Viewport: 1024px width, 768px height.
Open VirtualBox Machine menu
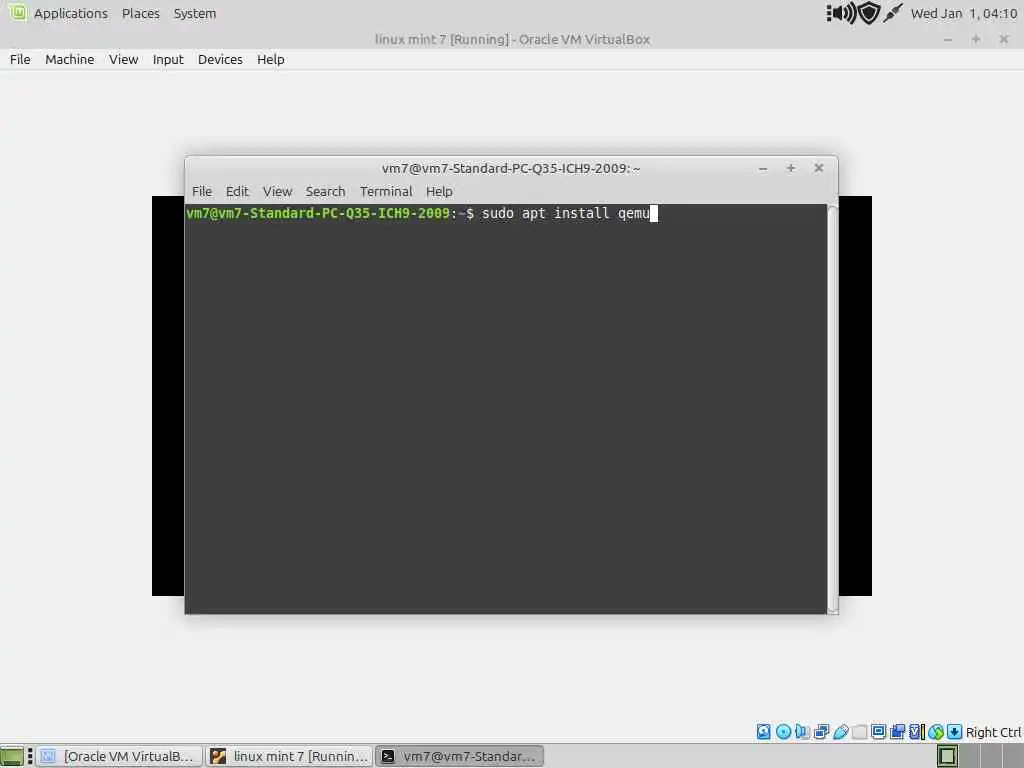(69, 59)
